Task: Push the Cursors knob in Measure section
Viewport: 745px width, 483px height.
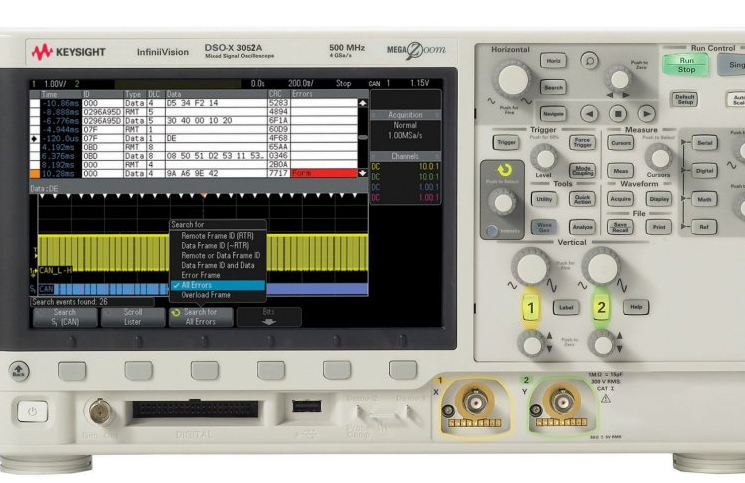Action: (659, 158)
